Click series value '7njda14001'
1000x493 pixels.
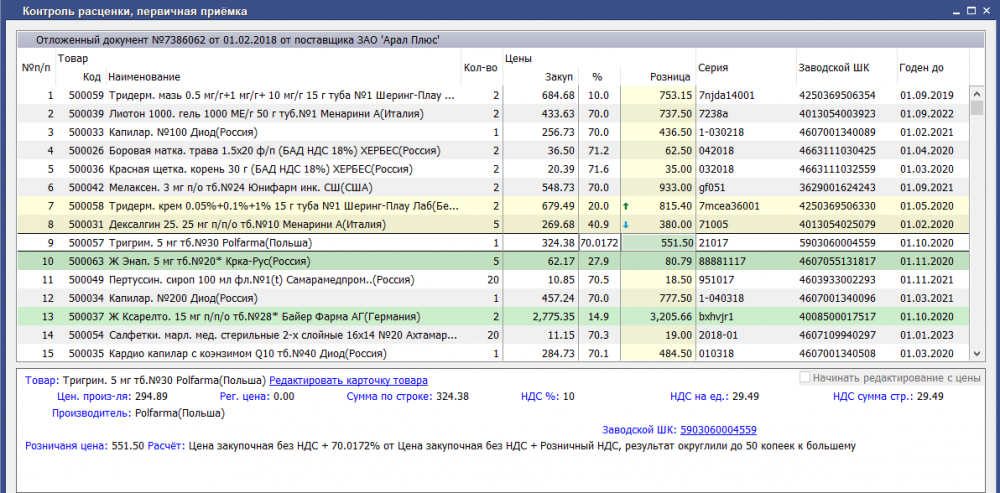coord(726,96)
